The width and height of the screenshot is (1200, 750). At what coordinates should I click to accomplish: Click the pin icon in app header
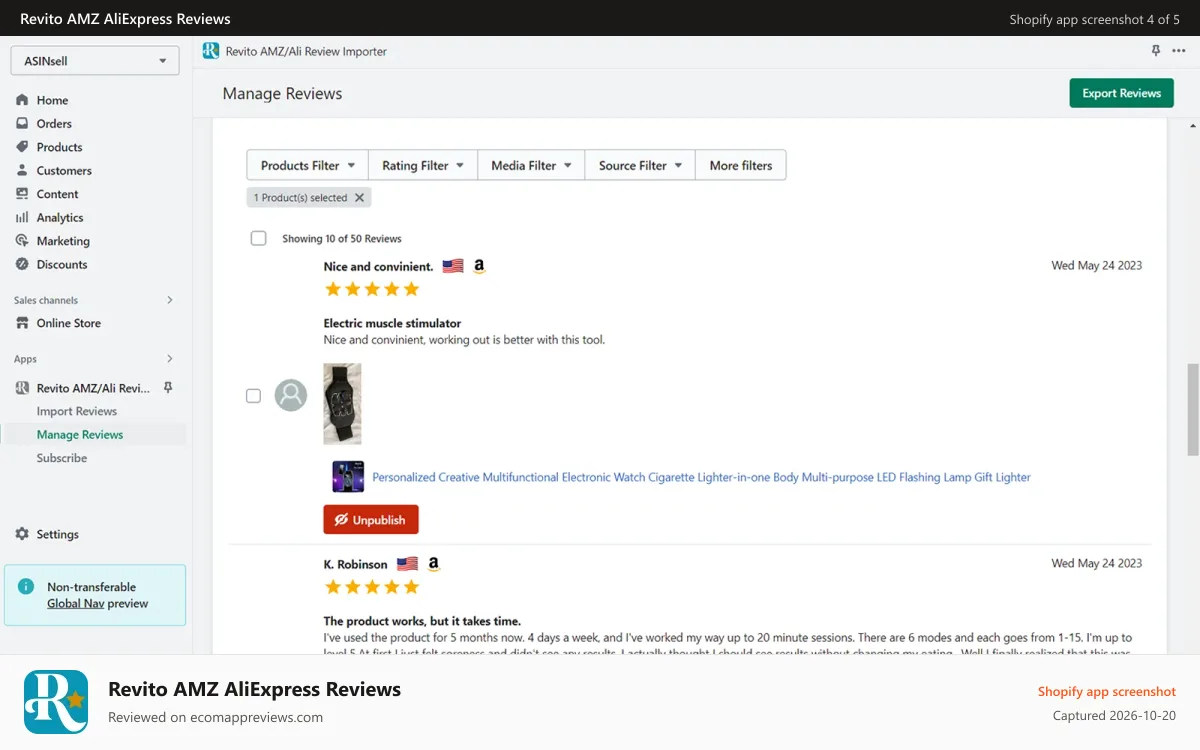[x=1156, y=51]
